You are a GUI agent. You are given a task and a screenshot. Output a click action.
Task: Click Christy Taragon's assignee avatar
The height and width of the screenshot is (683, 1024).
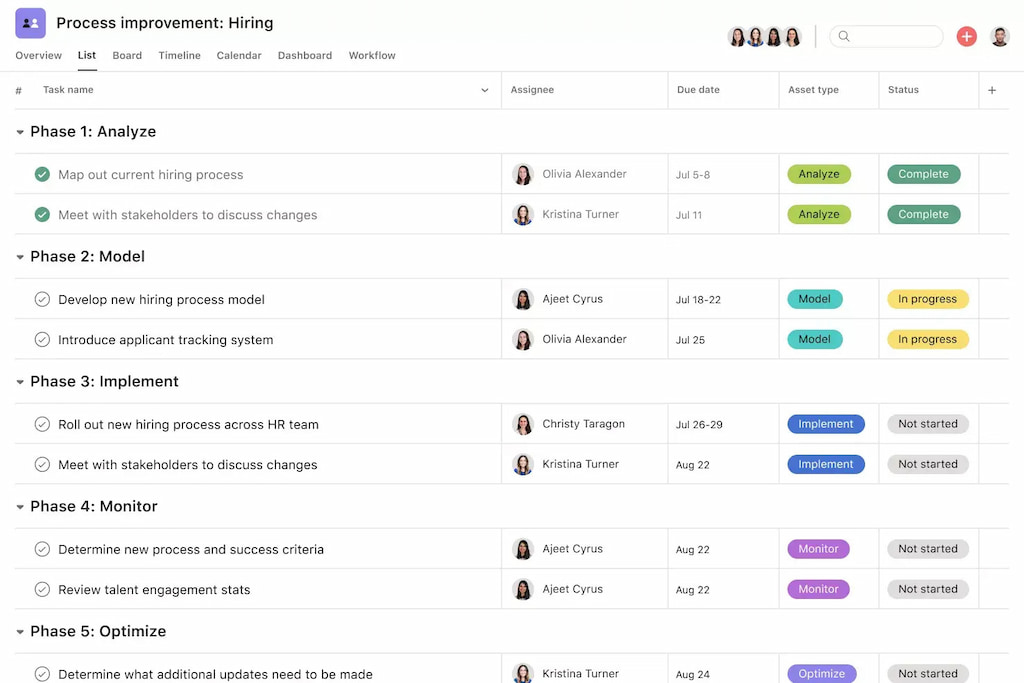coord(523,424)
